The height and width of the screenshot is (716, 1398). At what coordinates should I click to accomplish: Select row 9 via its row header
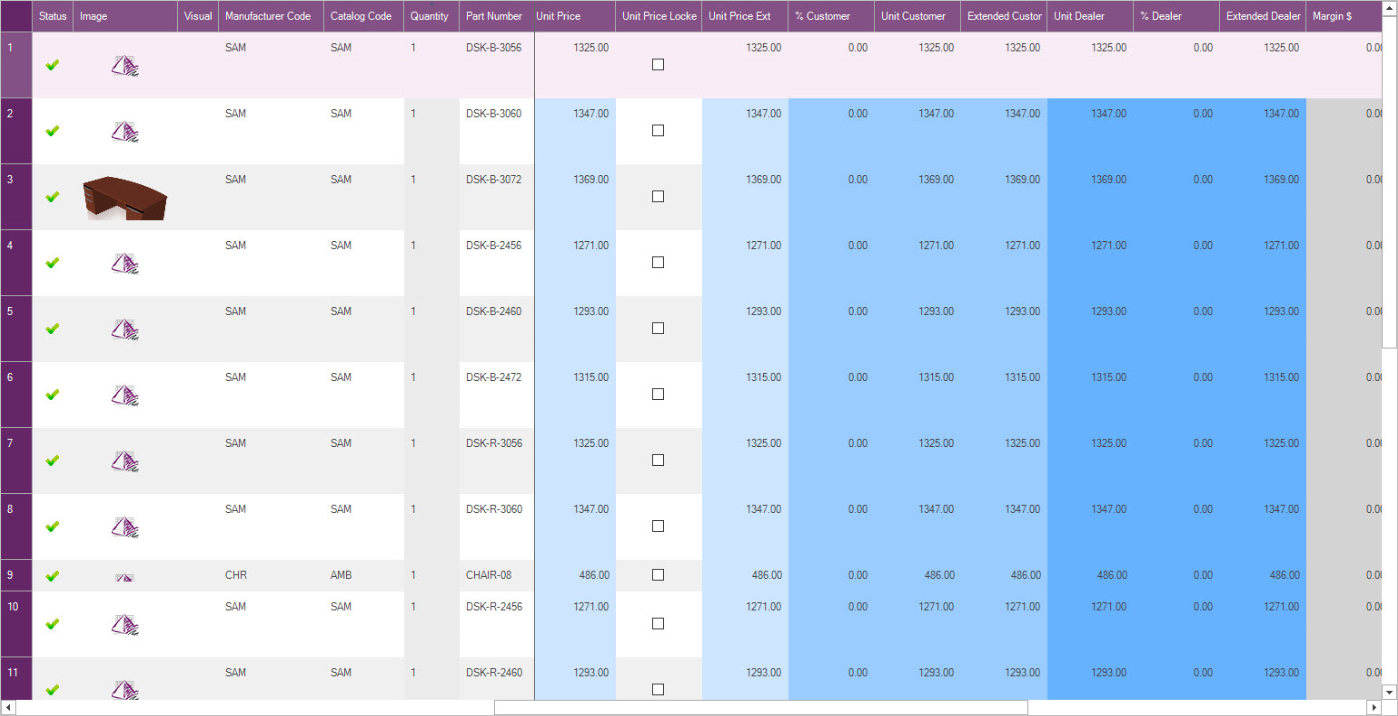16,575
